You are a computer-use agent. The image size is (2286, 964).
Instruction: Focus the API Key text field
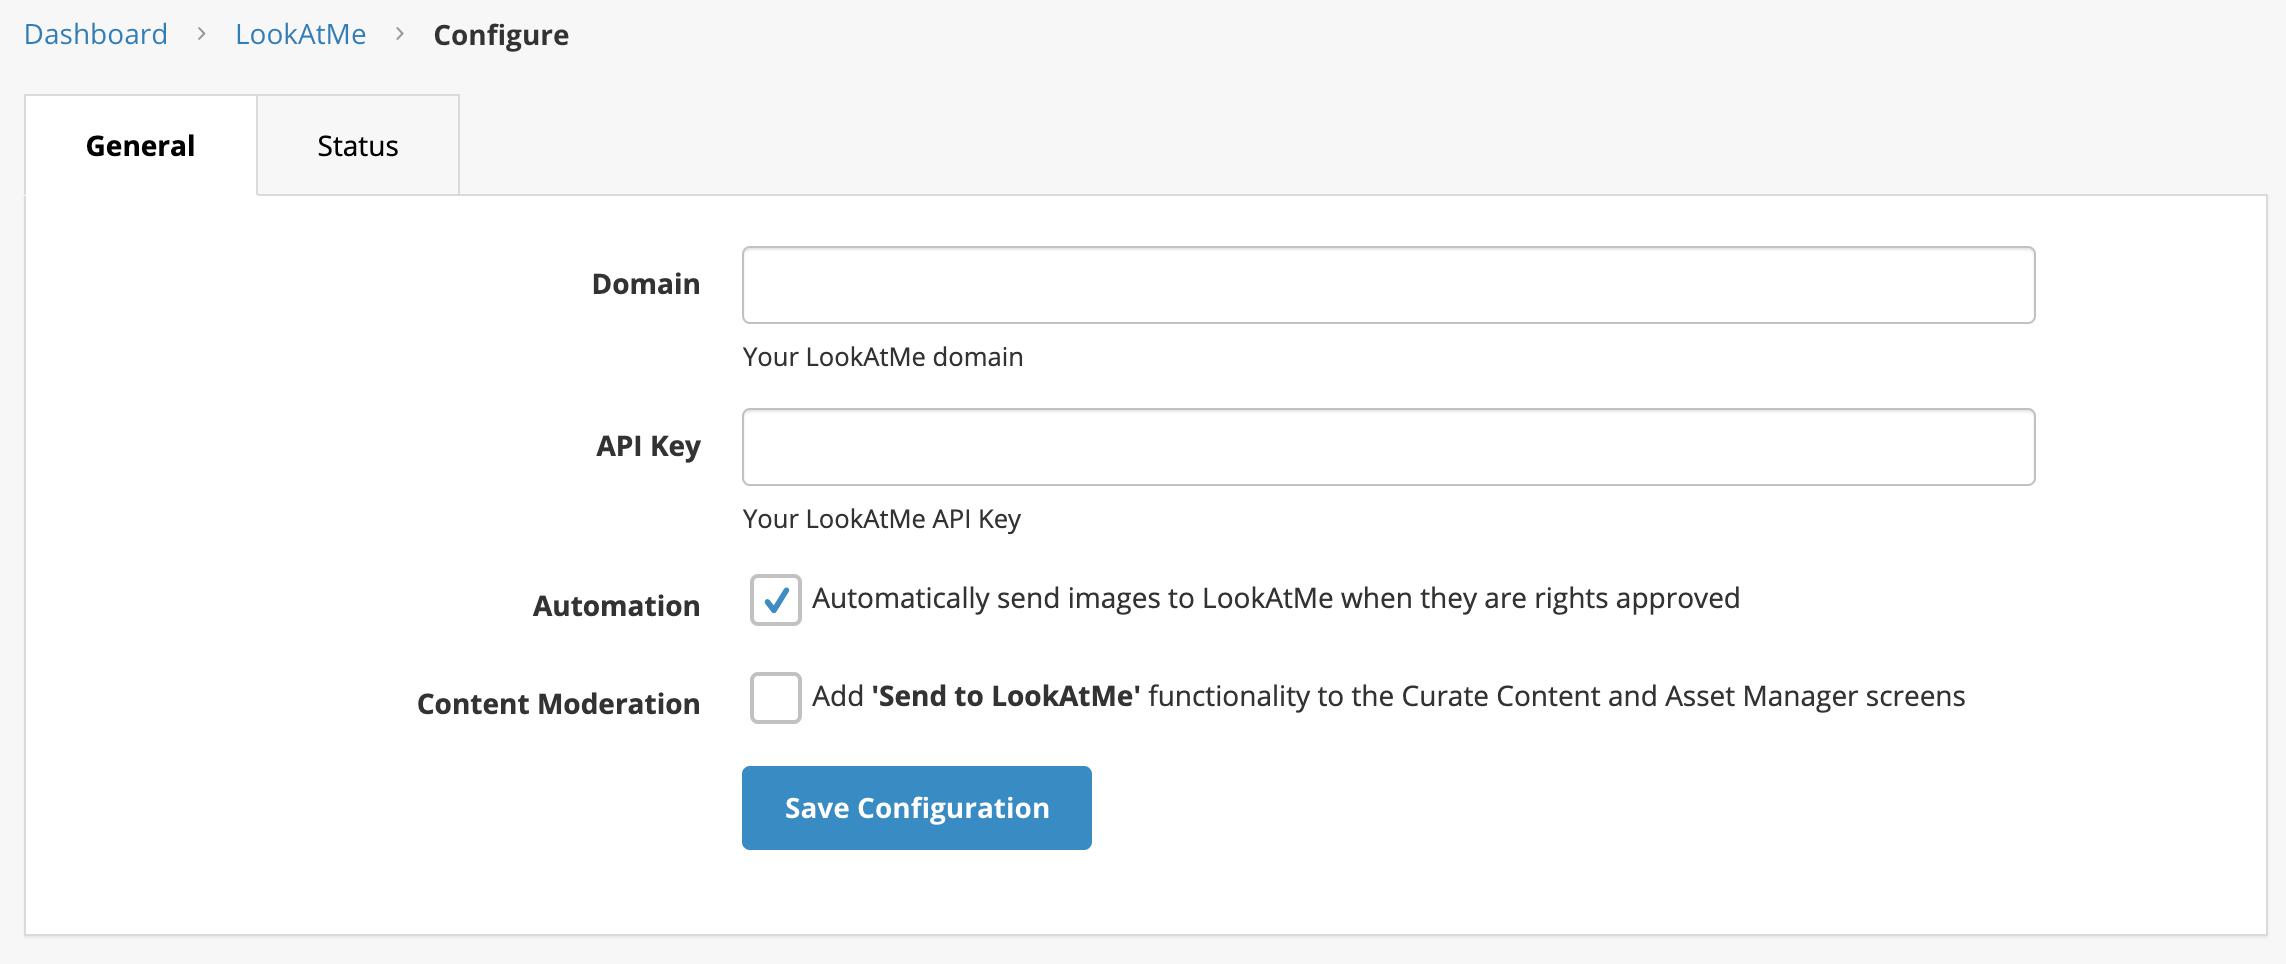point(1388,447)
